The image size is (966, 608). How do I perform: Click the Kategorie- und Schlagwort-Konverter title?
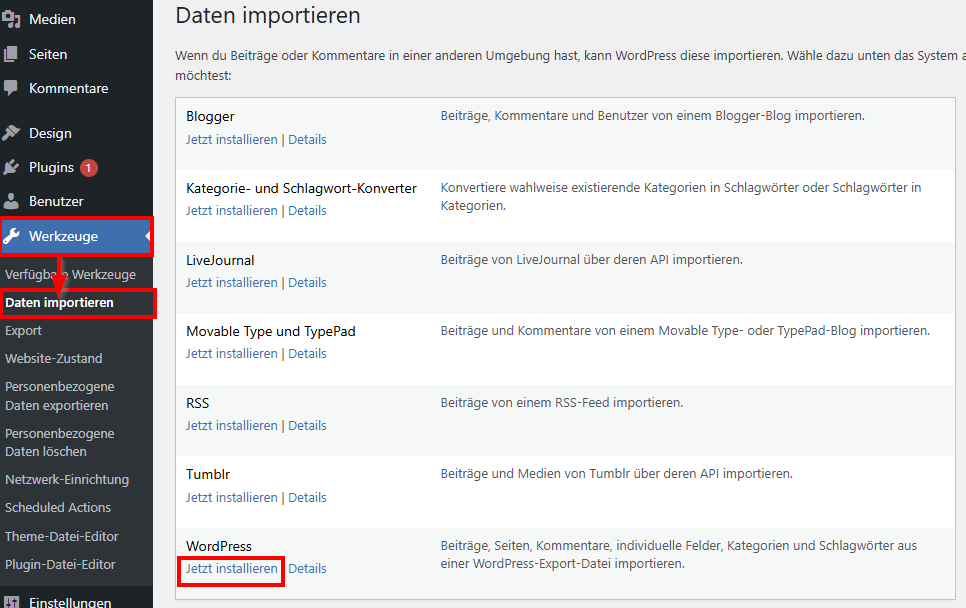[301, 188]
